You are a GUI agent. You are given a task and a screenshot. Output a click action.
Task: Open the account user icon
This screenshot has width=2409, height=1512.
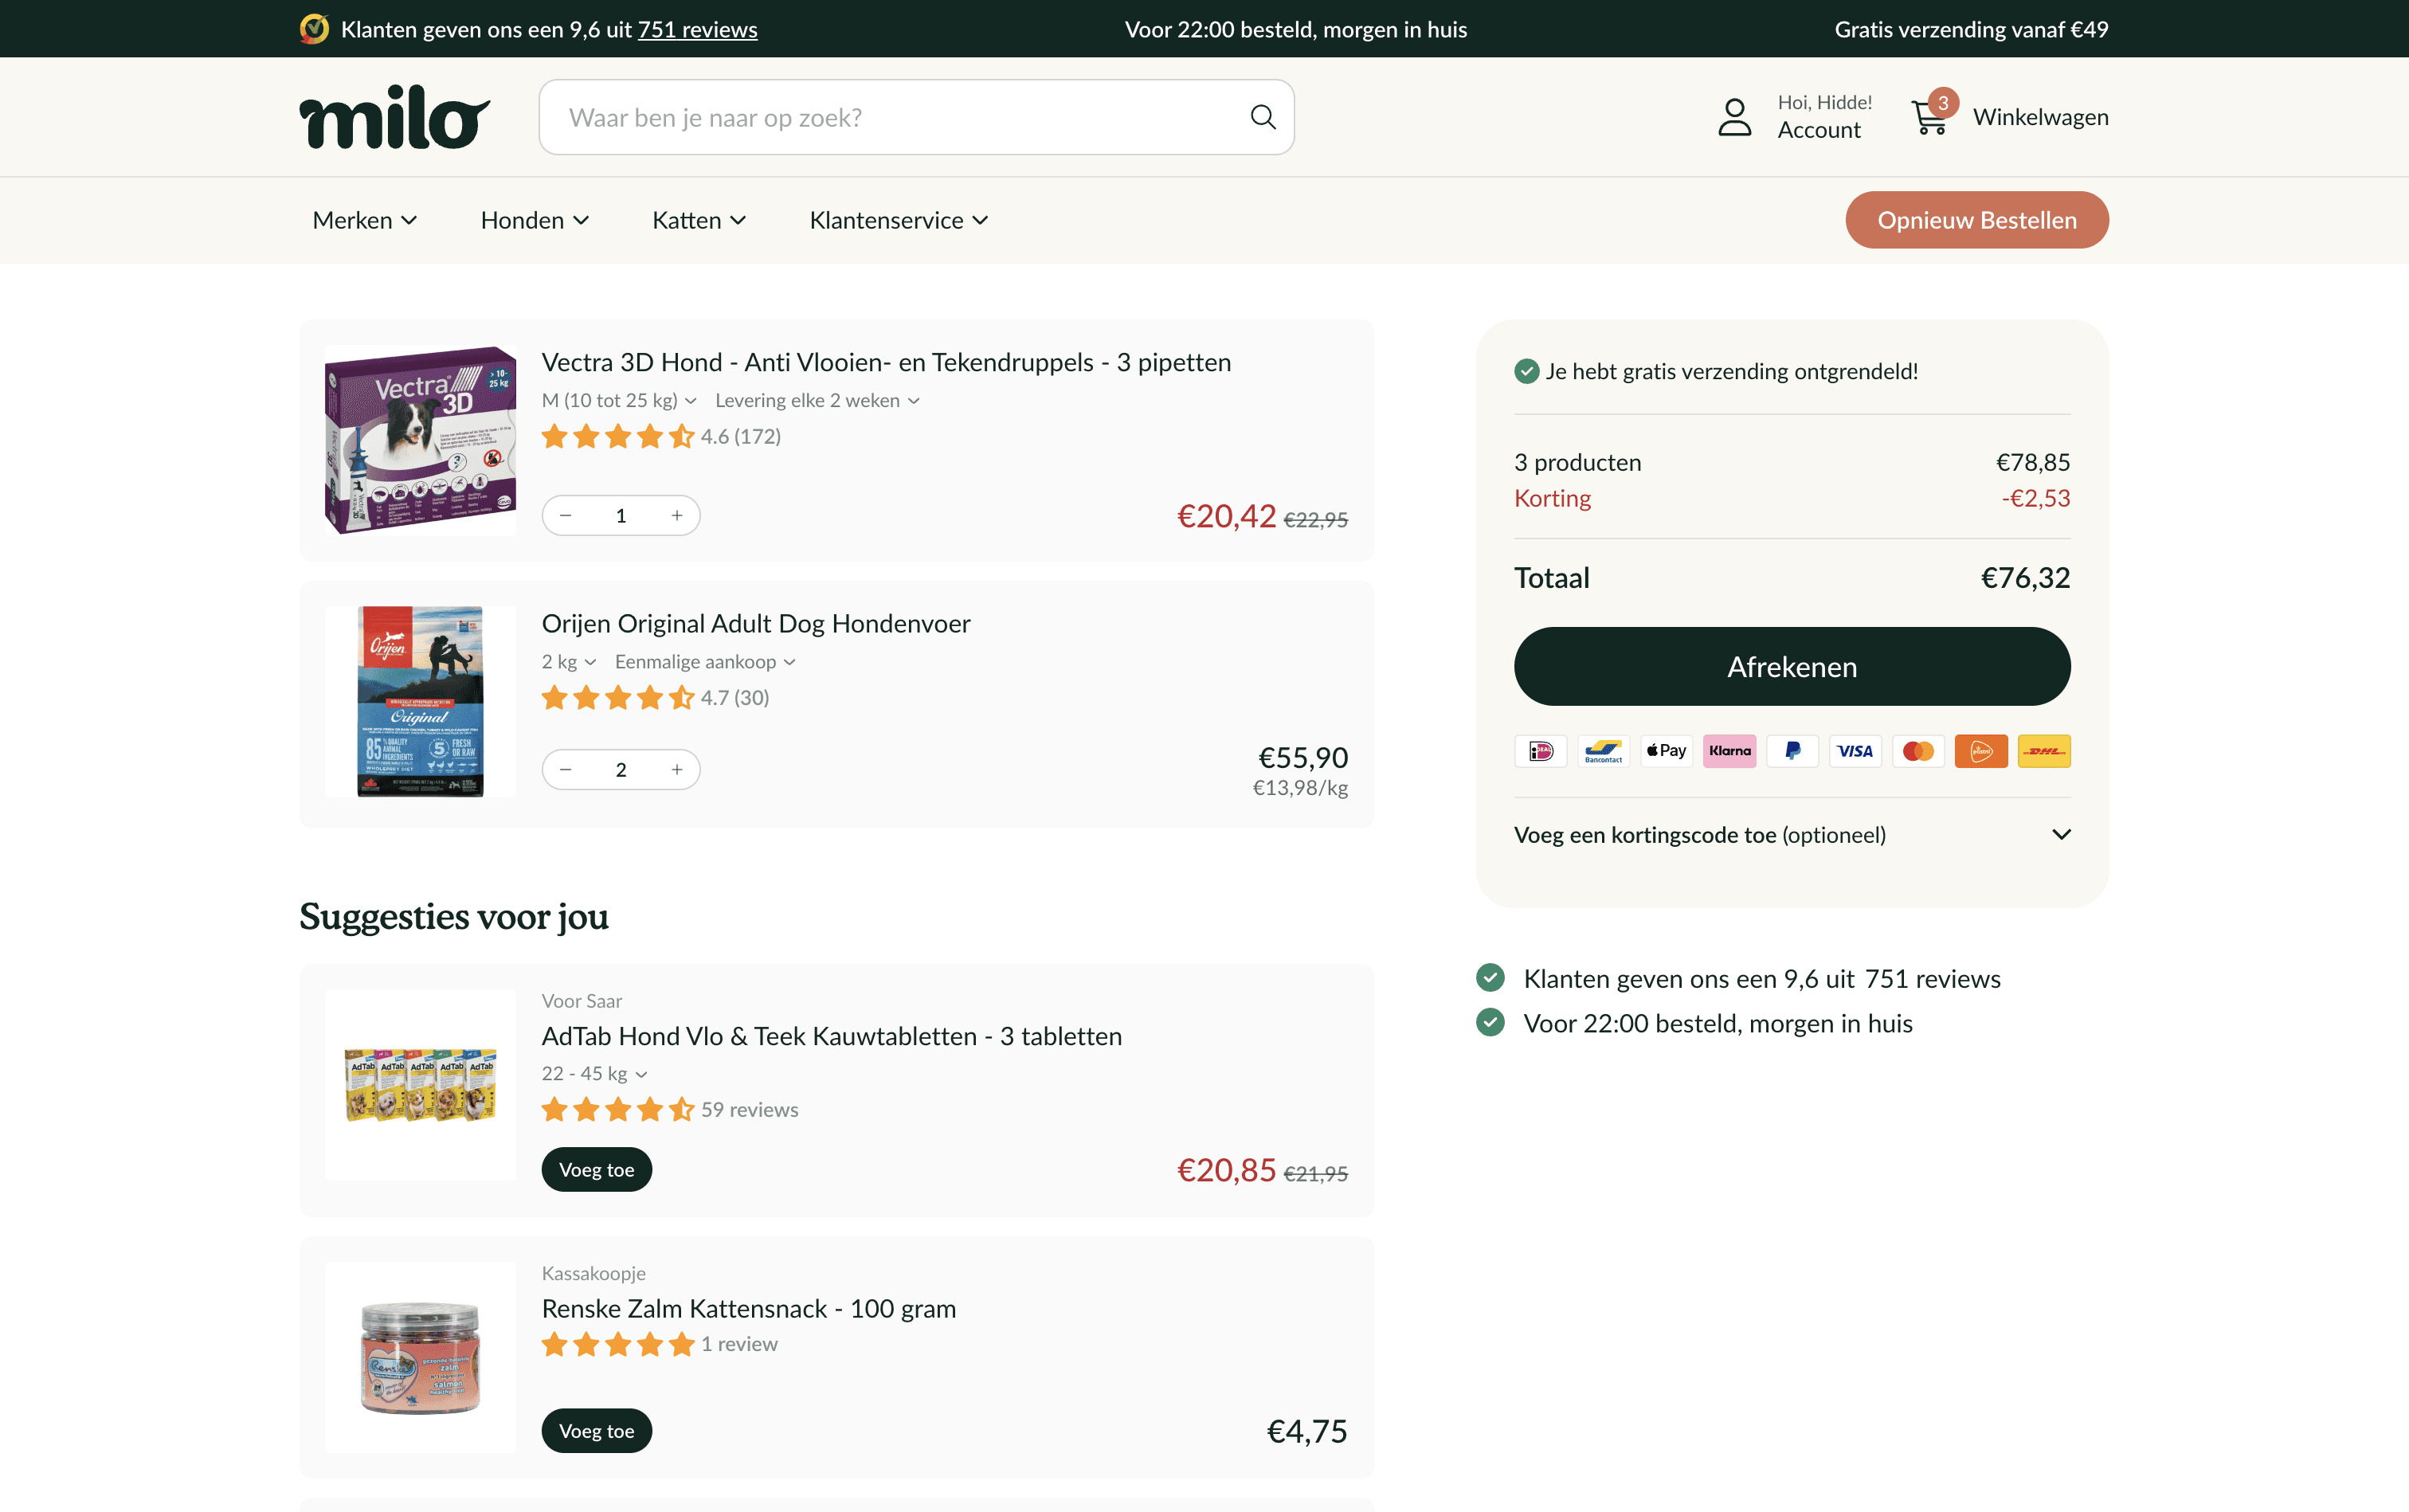point(1734,117)
